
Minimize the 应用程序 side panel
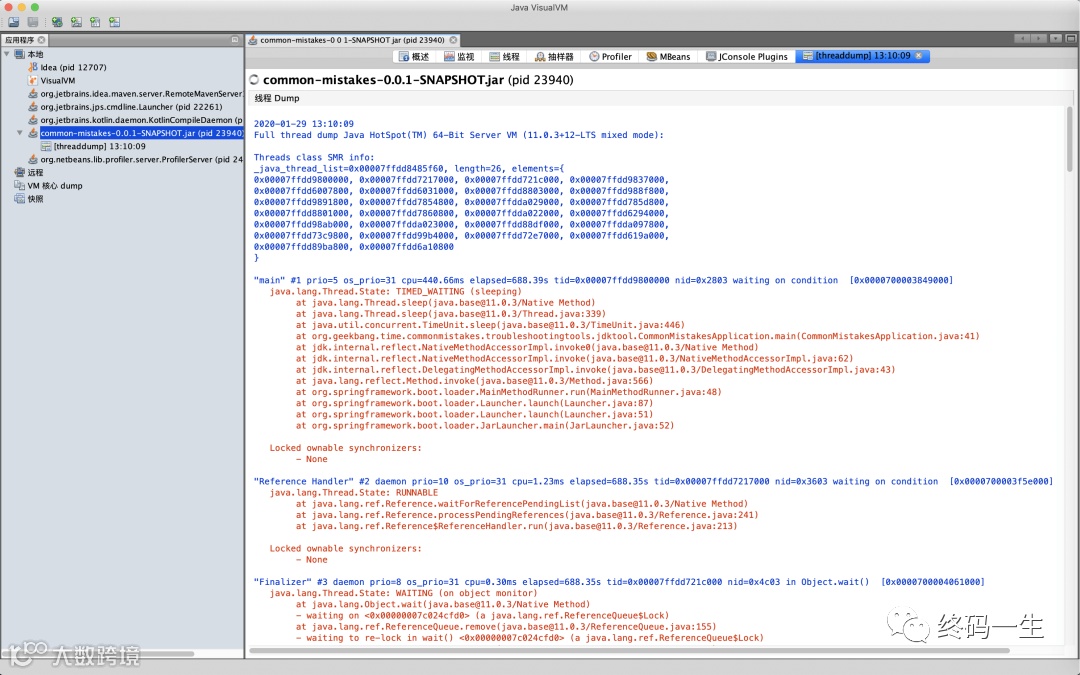point(235,40)
